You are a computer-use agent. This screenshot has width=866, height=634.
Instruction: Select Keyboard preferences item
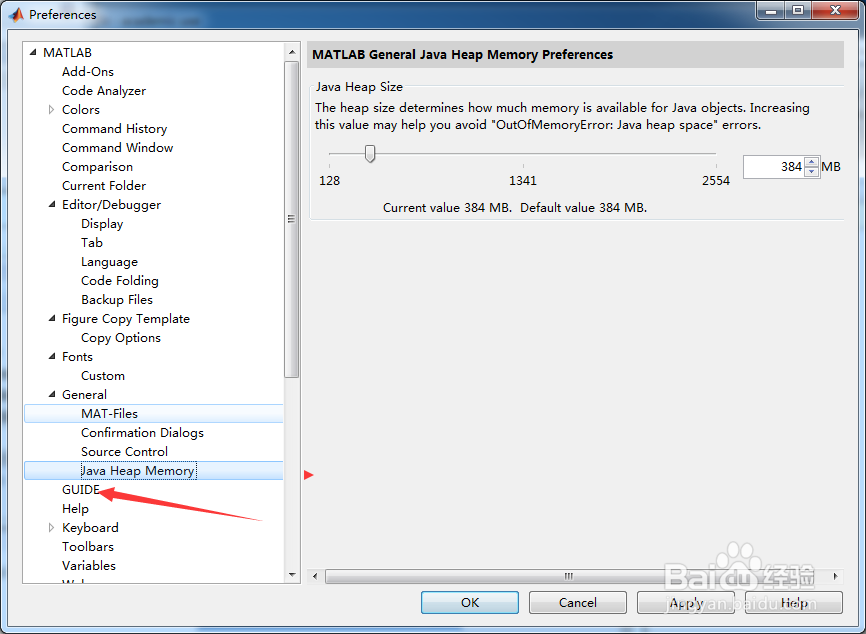90,527
